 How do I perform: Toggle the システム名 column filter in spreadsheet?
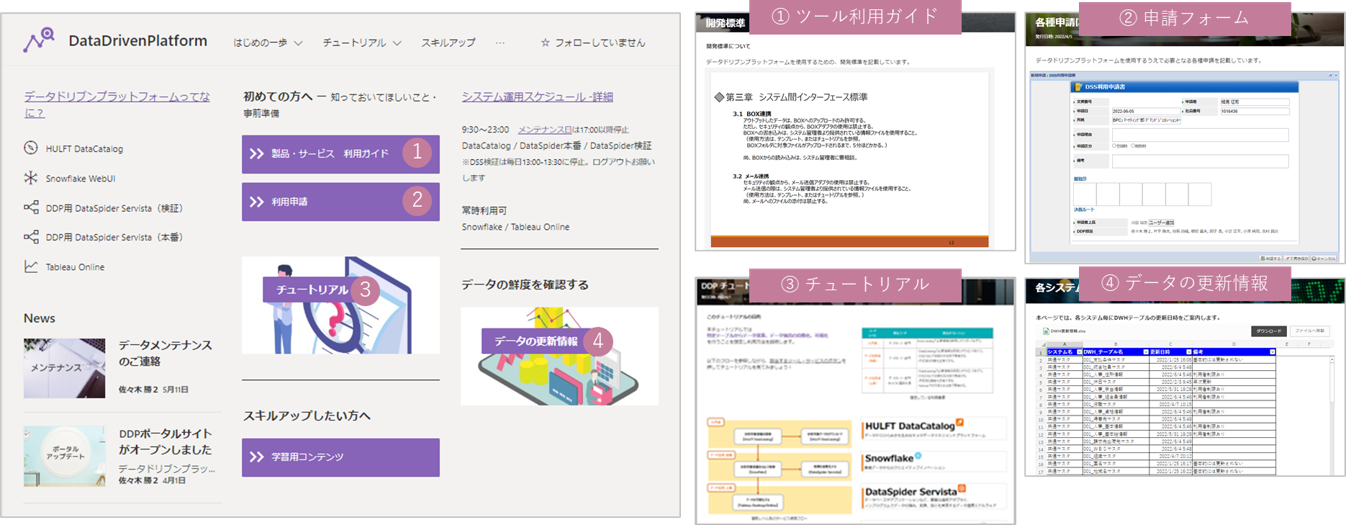coord(1078,352)
